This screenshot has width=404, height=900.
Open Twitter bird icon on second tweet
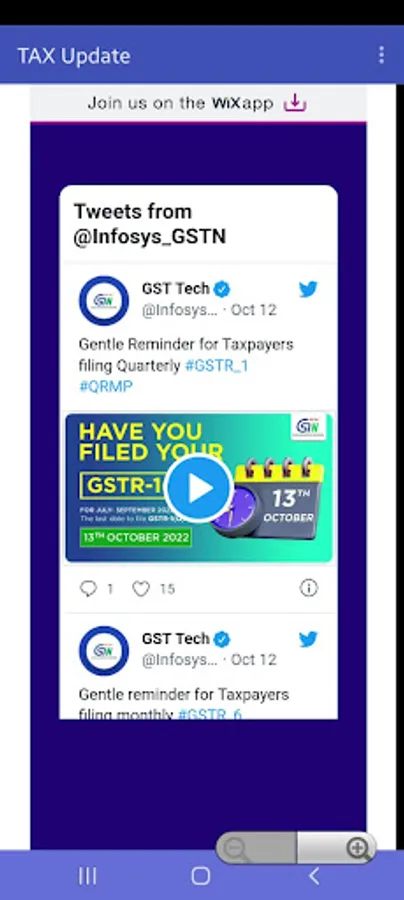(308, 639)
